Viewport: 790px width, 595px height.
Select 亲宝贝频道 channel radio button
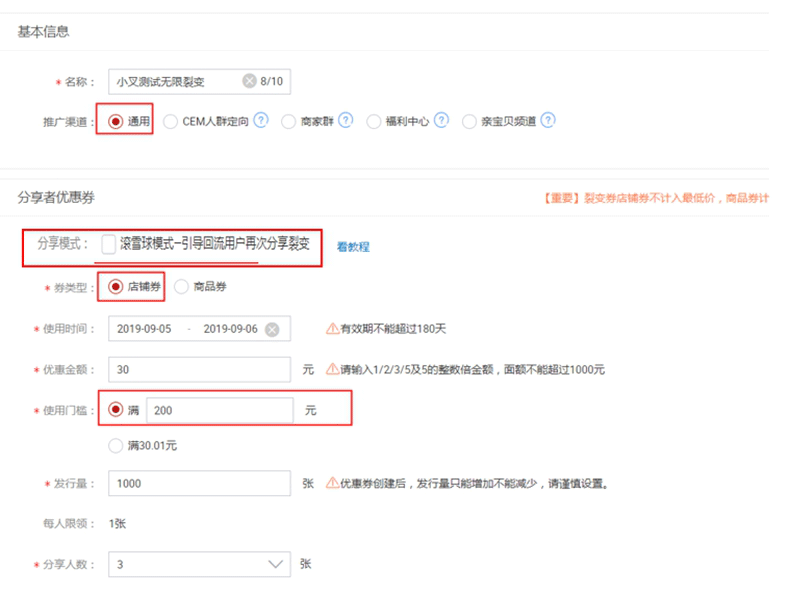[470, 121]
